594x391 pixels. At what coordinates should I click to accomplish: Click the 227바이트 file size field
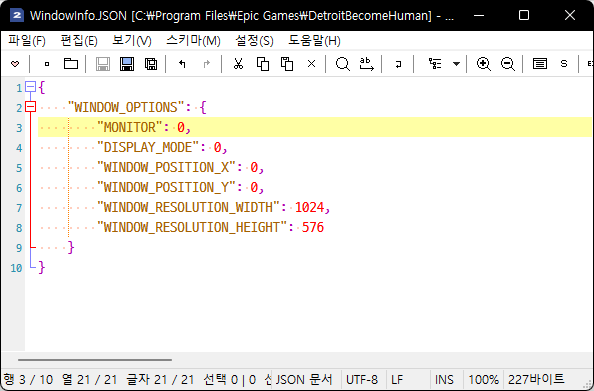coord(536,379)
